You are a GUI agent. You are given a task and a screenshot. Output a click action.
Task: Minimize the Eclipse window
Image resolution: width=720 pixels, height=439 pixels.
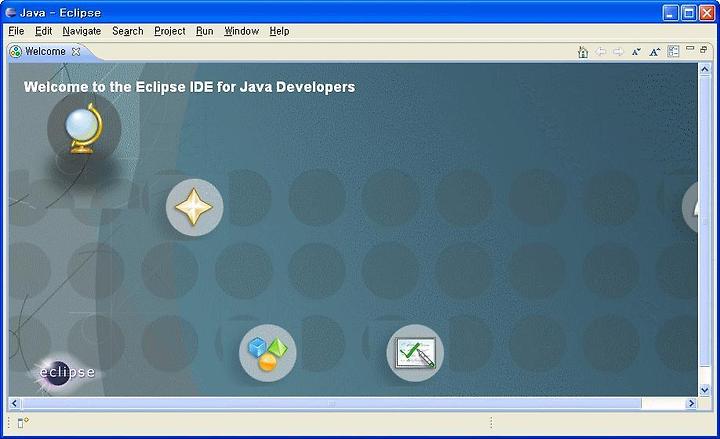(x=670, y=13)
